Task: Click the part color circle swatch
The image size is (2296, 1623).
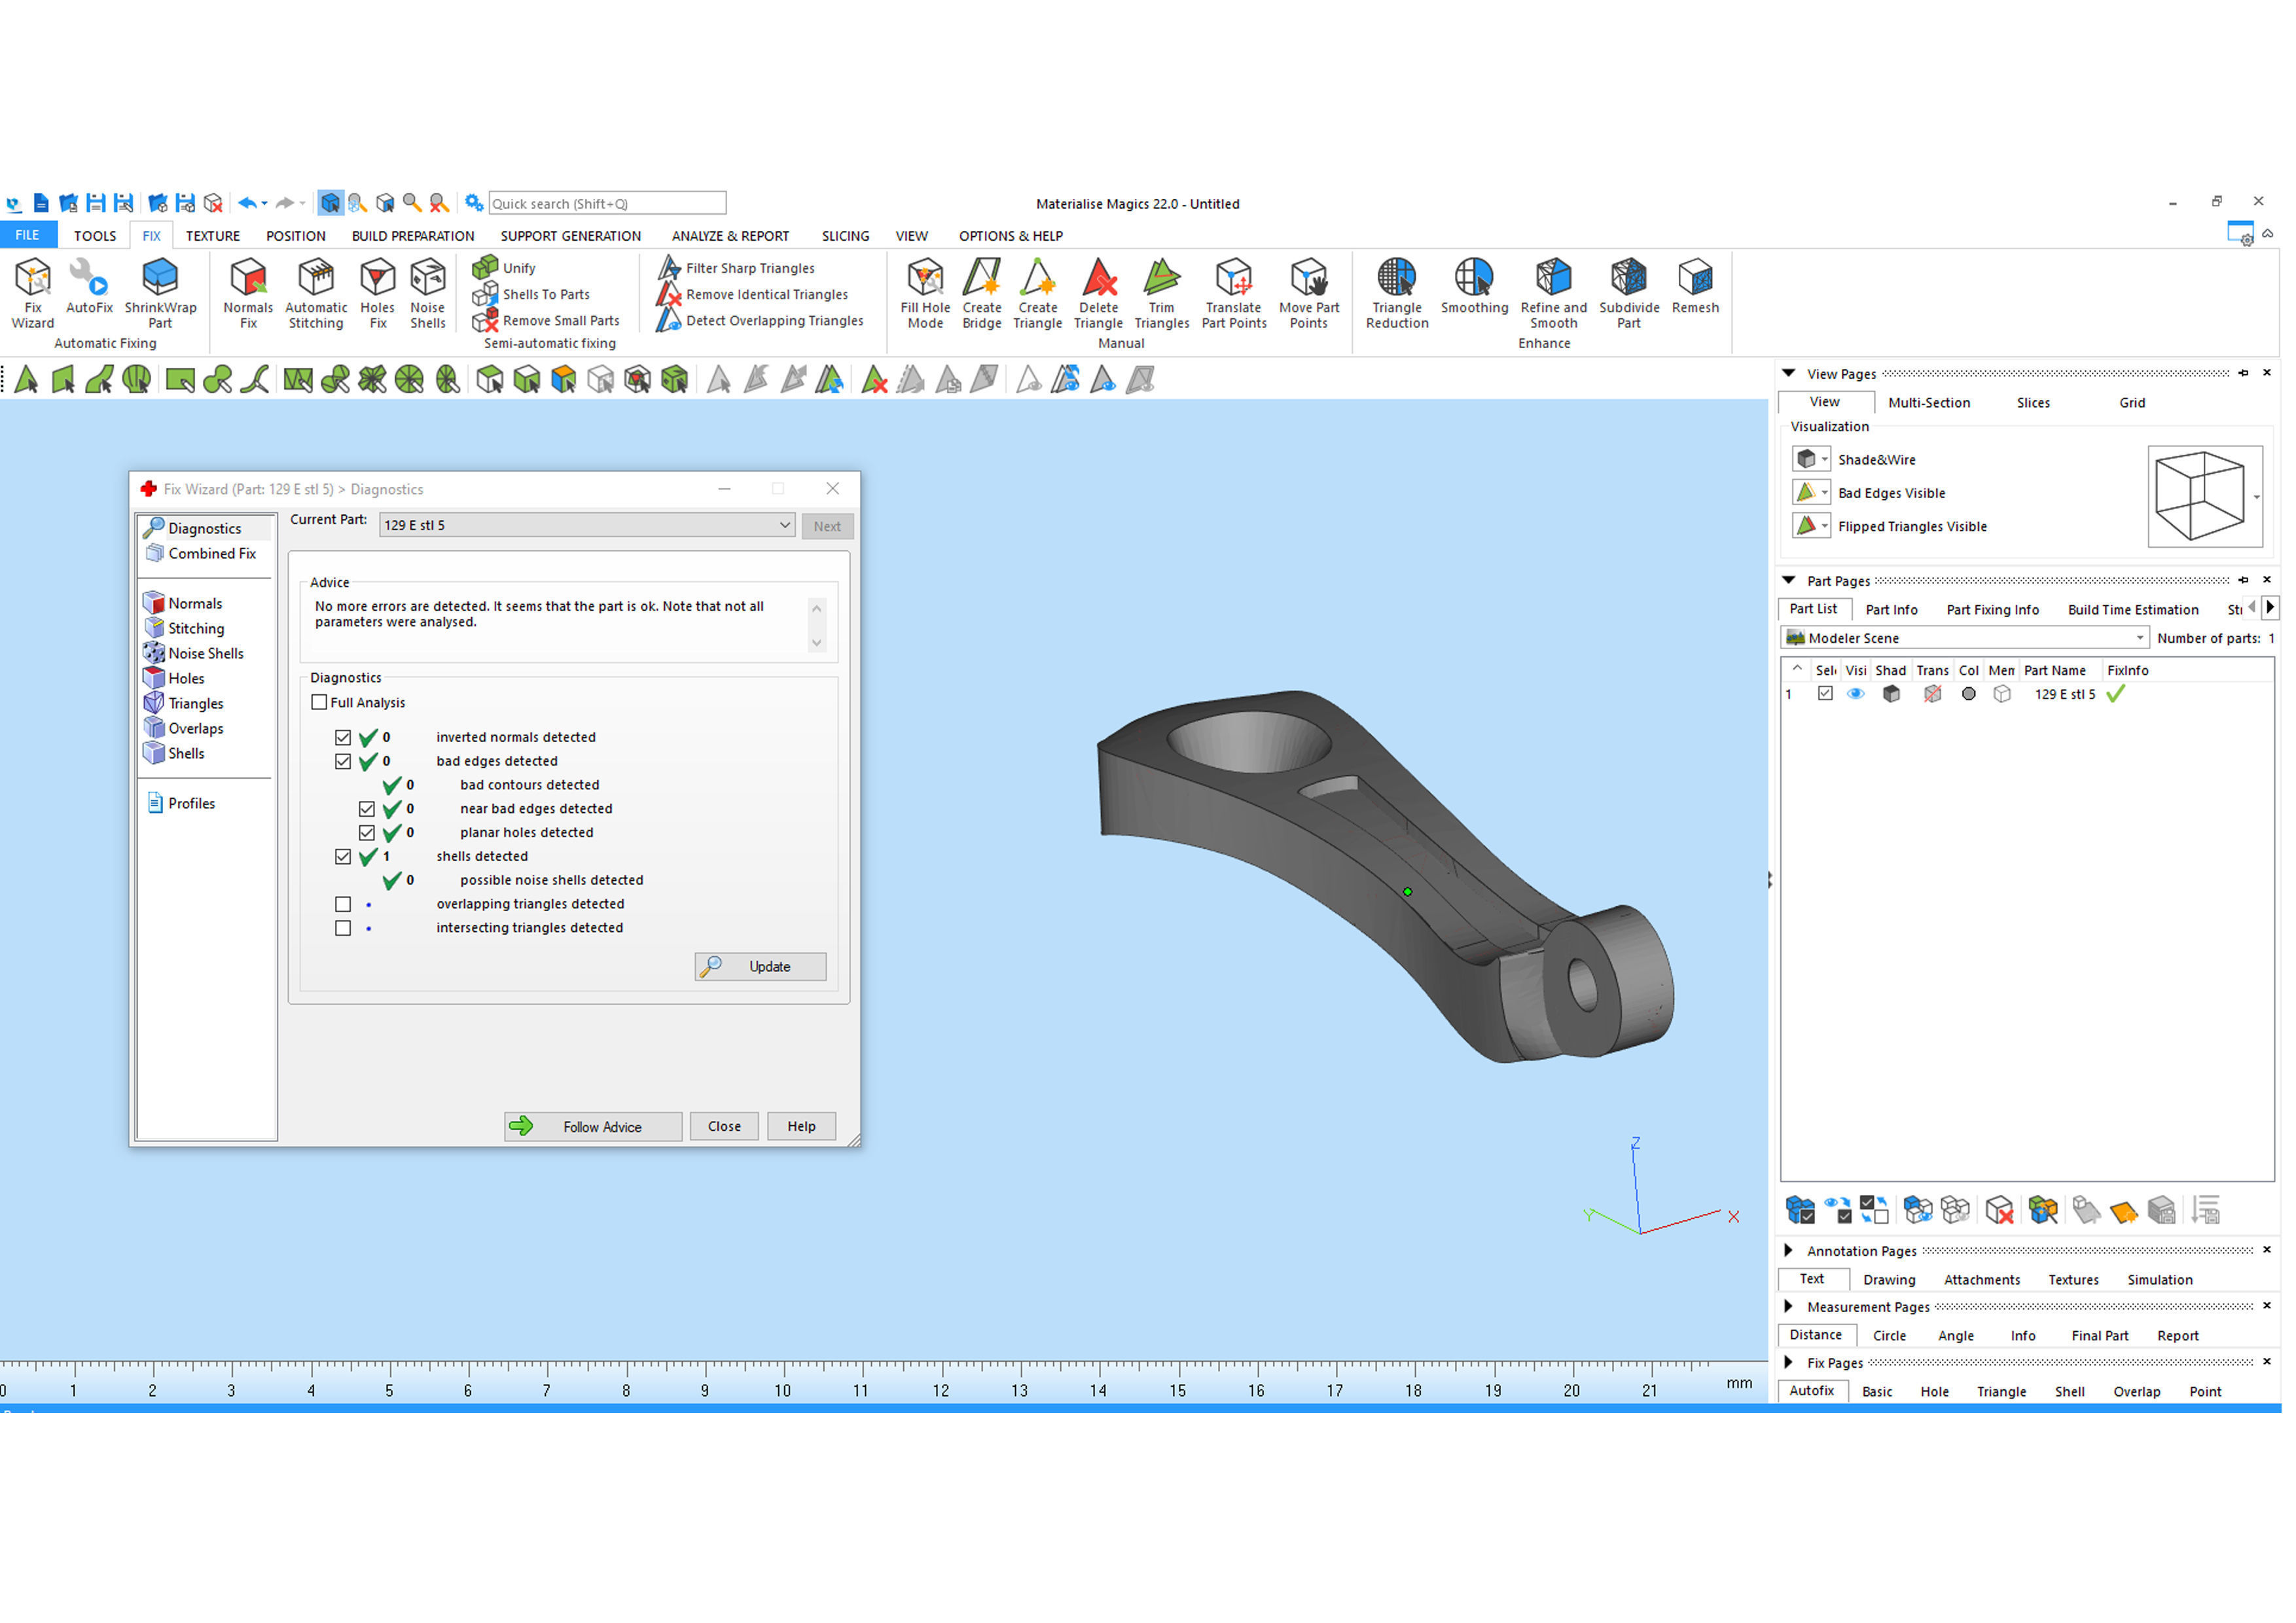Action: 1969,694
